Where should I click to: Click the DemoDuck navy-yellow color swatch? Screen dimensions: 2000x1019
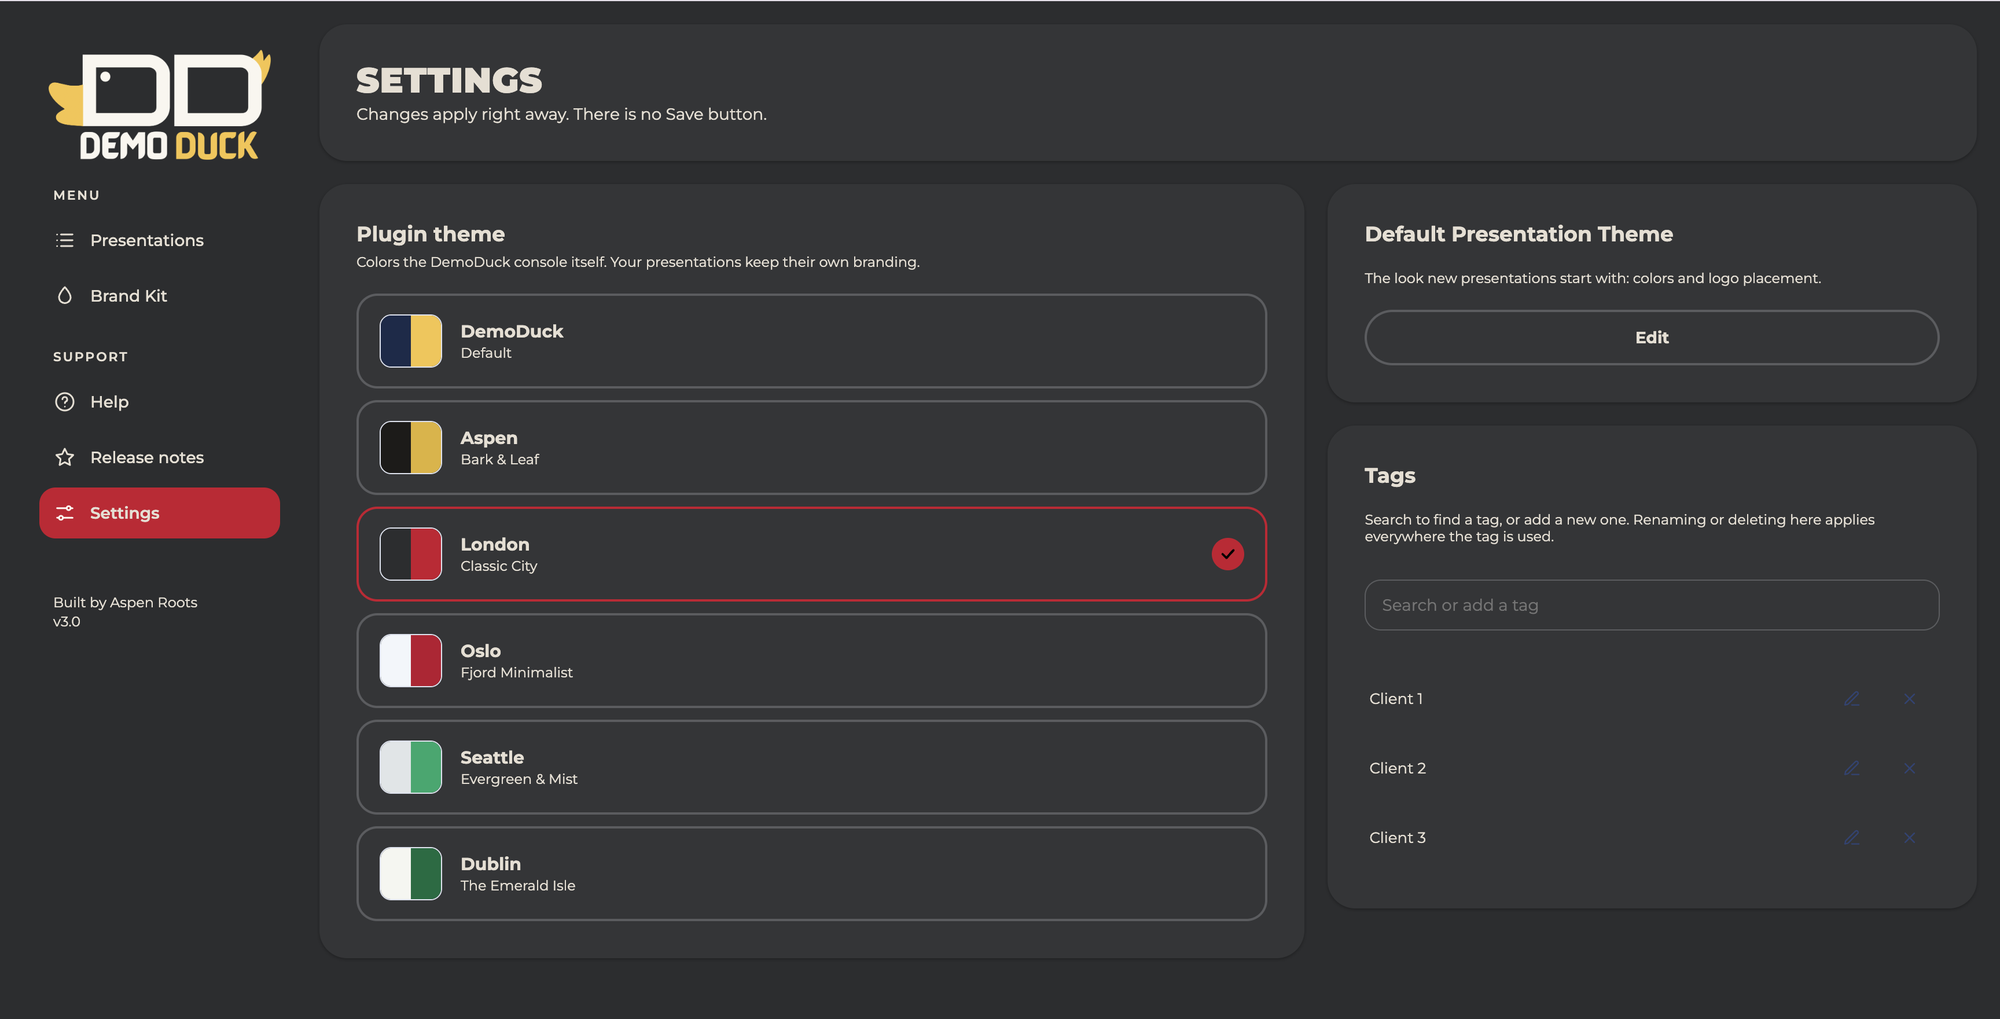point(411,341)
